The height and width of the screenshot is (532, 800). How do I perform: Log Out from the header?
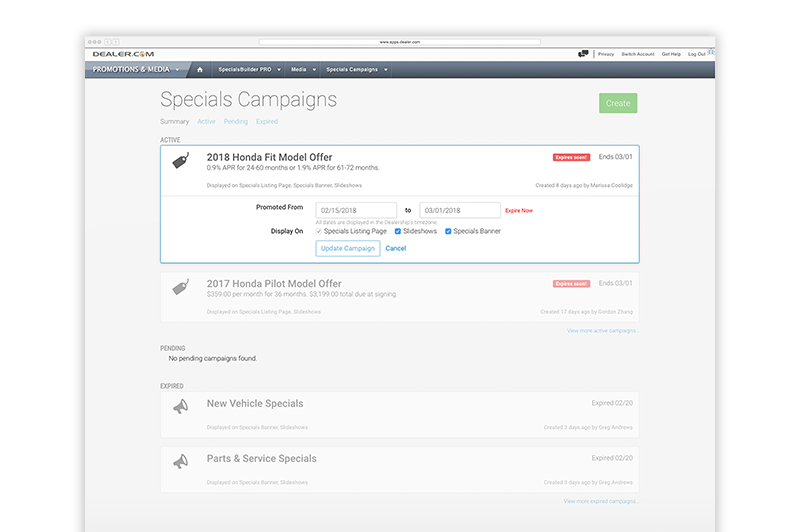tap(696, 54)
